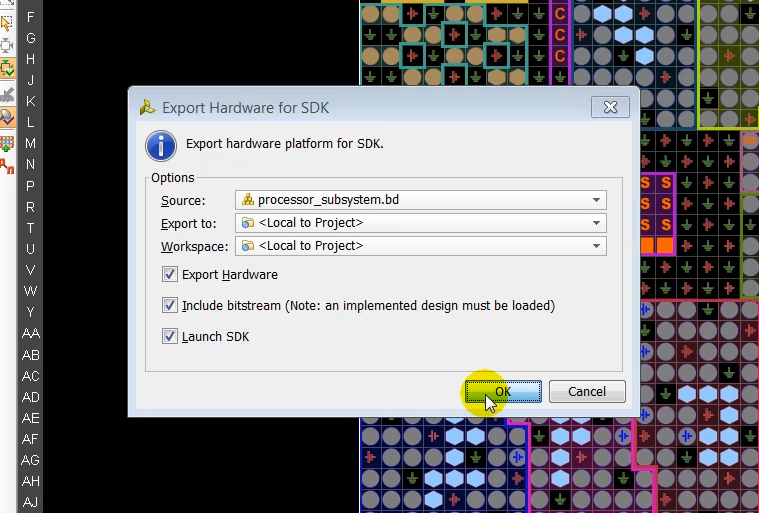Screen dimensions: 759x513
Task: Click the blue information icon in dialog
Action: point(161,146)
